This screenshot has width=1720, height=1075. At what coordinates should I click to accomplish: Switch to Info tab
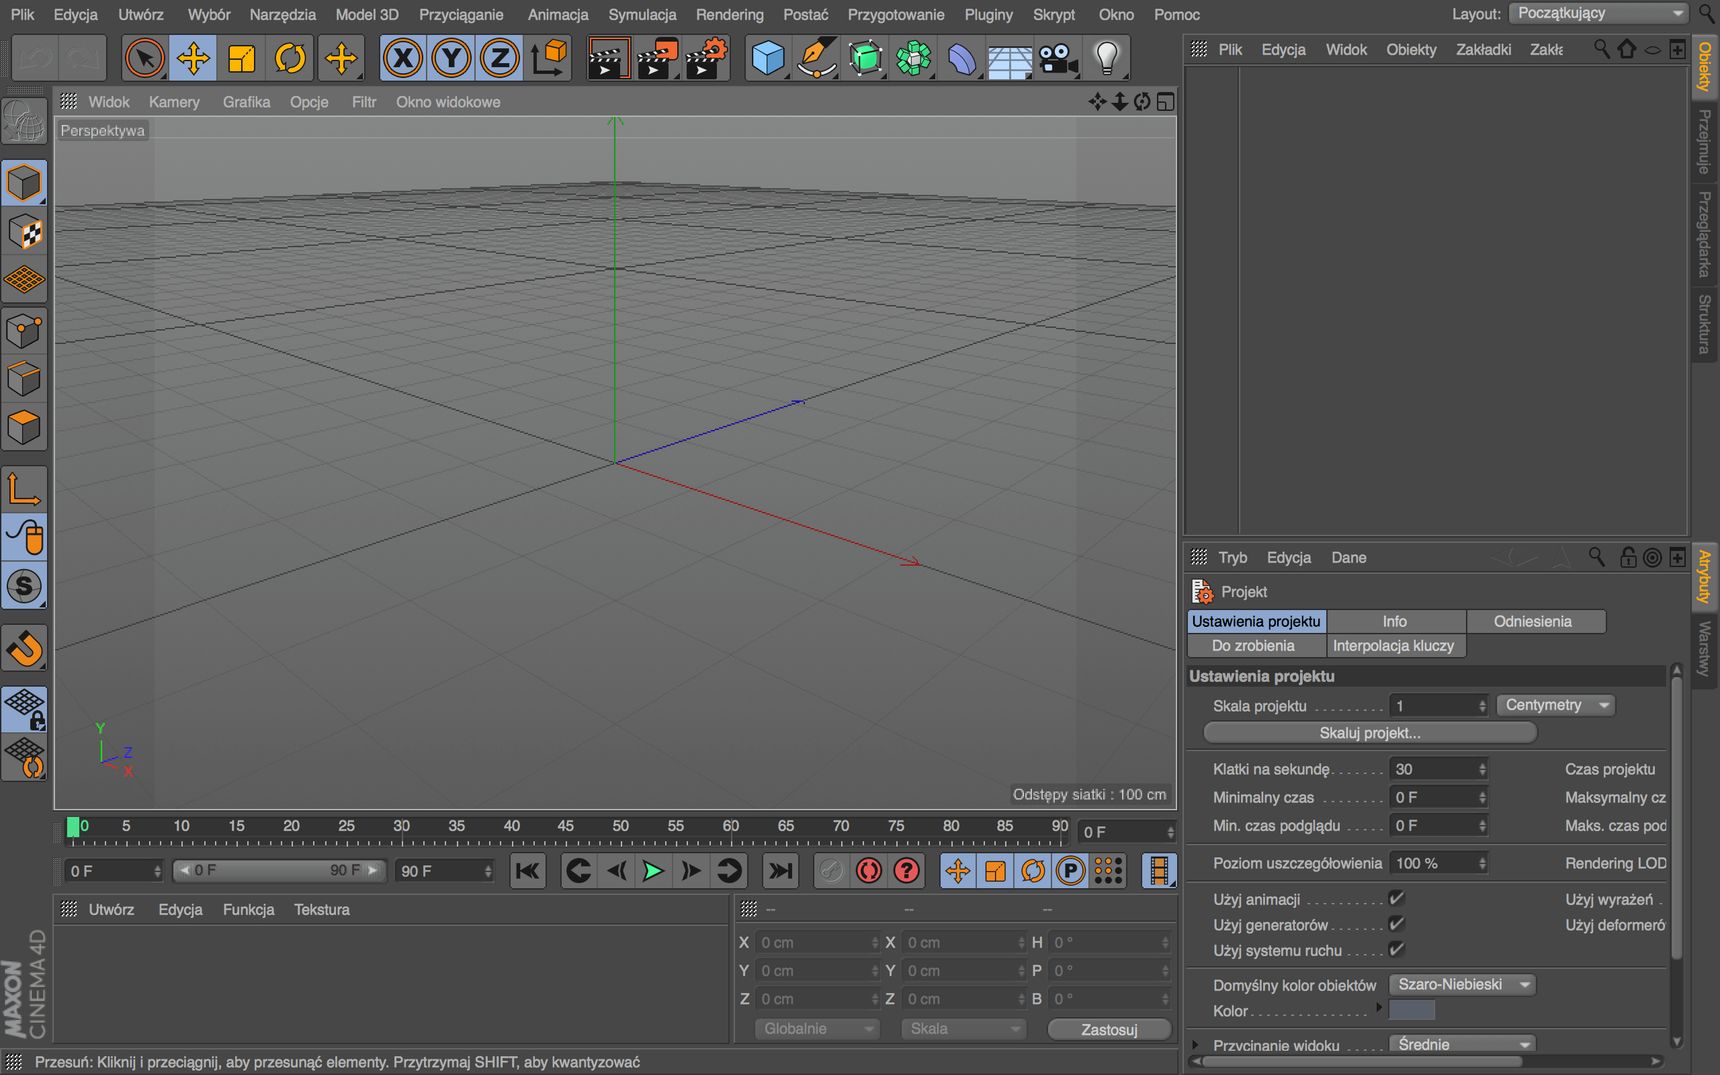tap(1395, 621)
